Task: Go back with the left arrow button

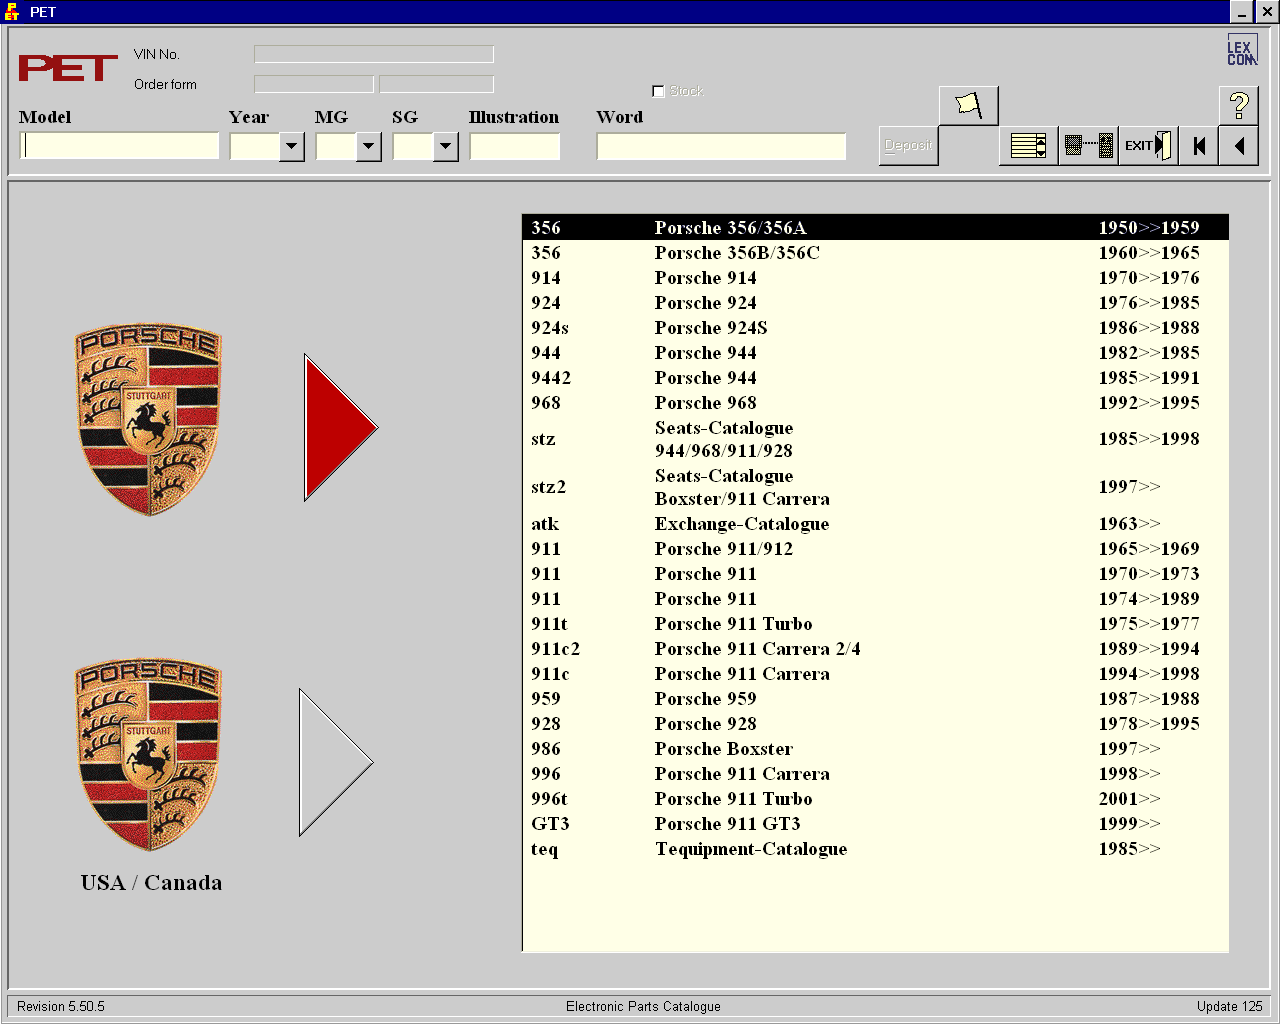Action: (x=1238, y=146)
